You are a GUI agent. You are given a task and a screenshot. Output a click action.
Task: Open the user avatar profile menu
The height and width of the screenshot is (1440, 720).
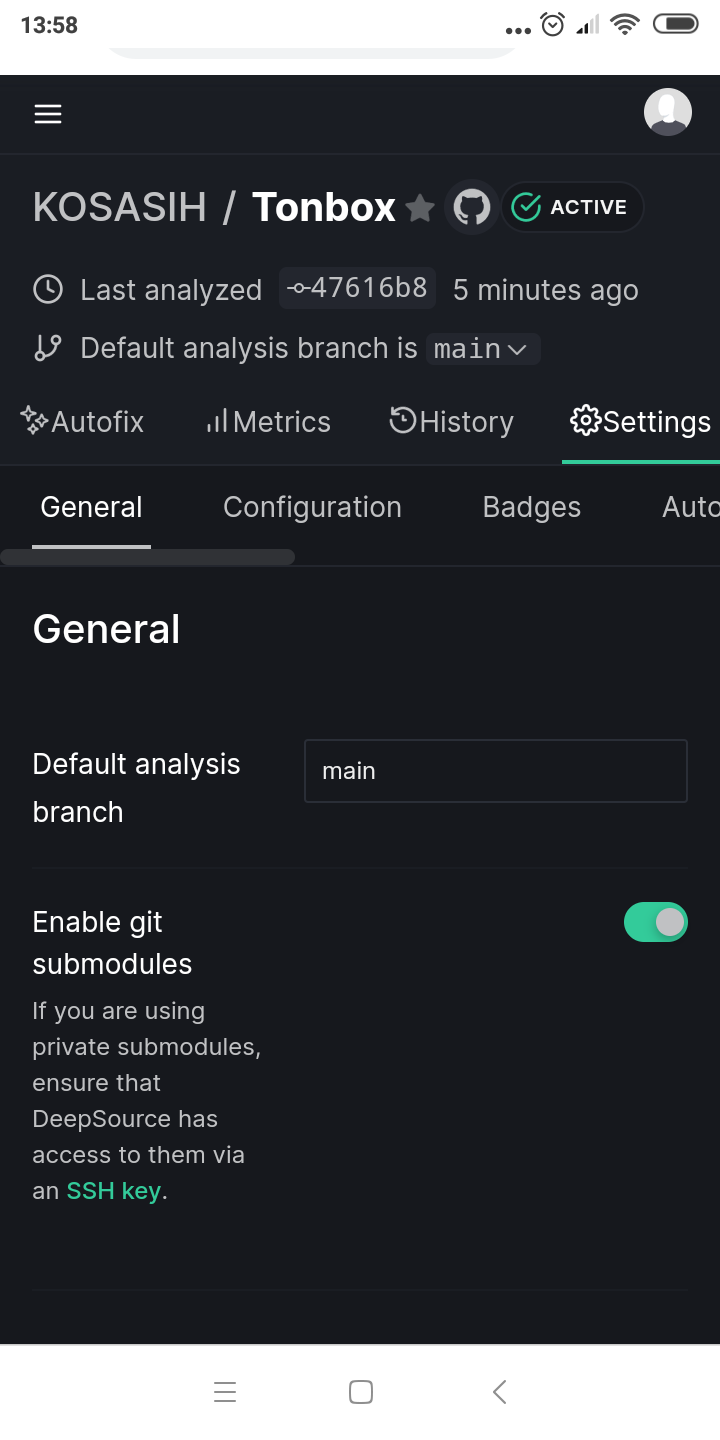668,112
